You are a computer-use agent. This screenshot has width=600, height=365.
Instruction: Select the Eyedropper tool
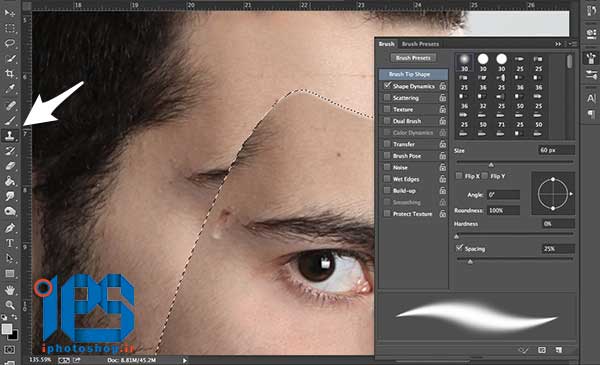(x=10, y=89)
